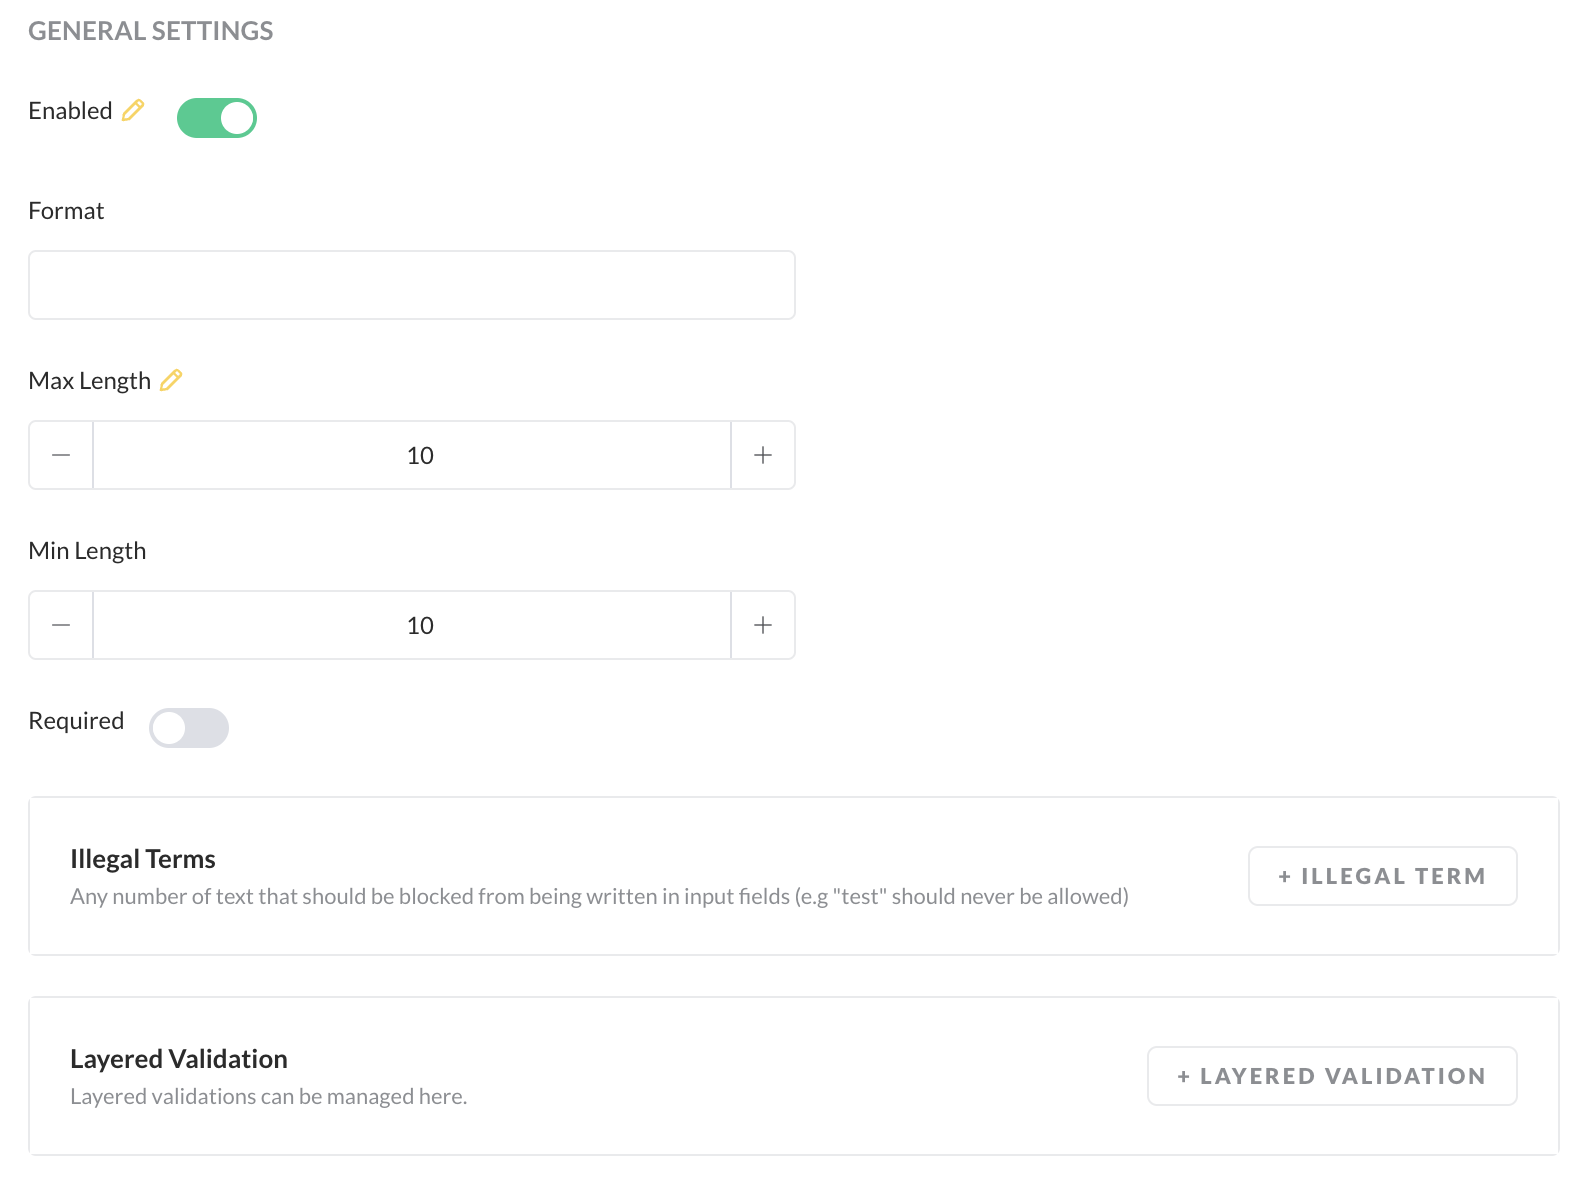The width and height of the screenshot is (1588, 1198).
Task: Click the Layered Validation heading
Action: pyautogui.click(x=179, y=1059)
